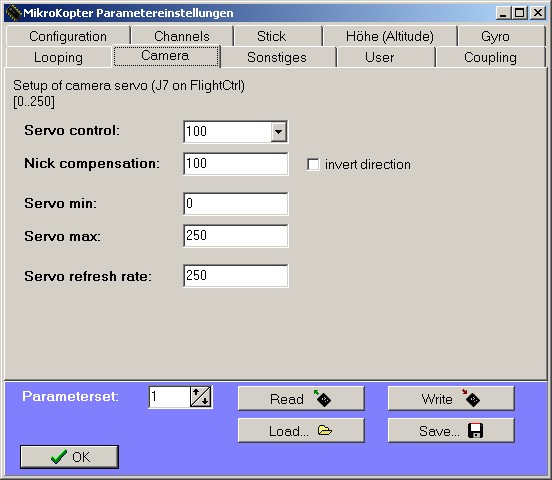Viewport: 552px width, 480px height.
Task: Enable the invert direction checkbox
Action: tap(313, 164)
